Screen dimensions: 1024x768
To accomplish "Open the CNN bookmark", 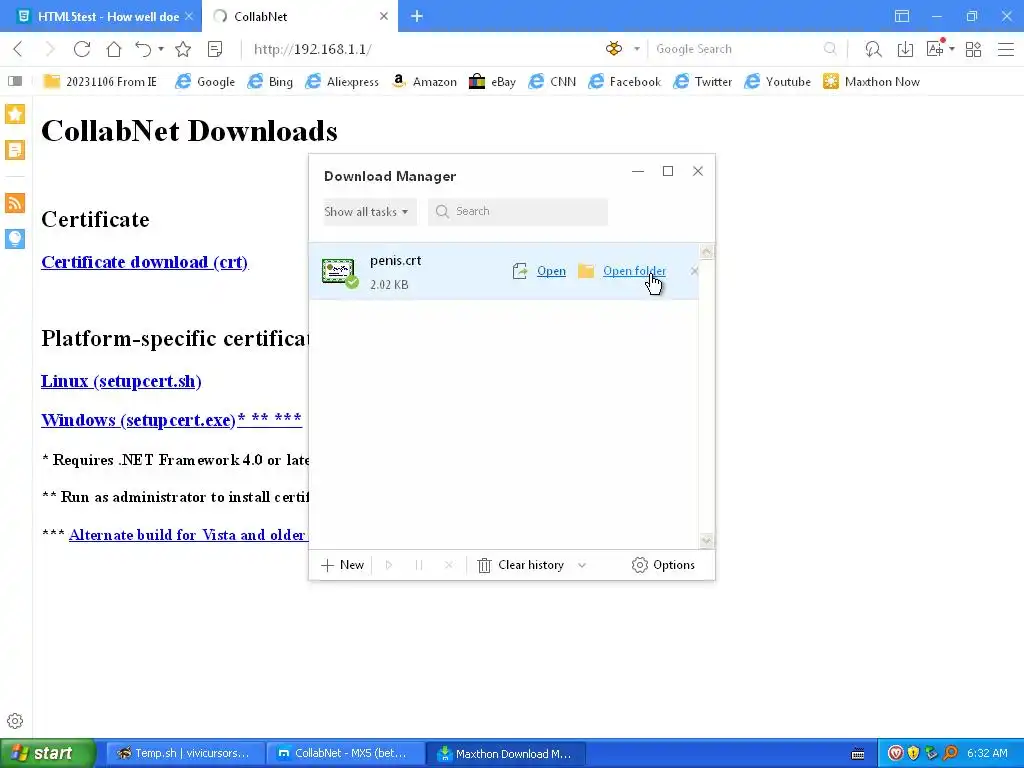I will 552,81.
